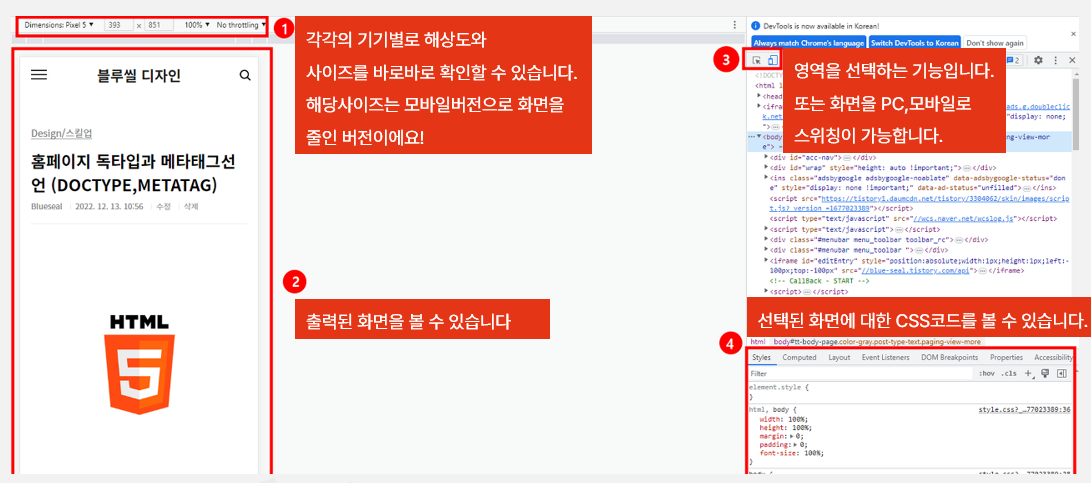Expand the div id="wrap" node
Viewport: 1091px width, 483px height.
[x=766, y=167]
